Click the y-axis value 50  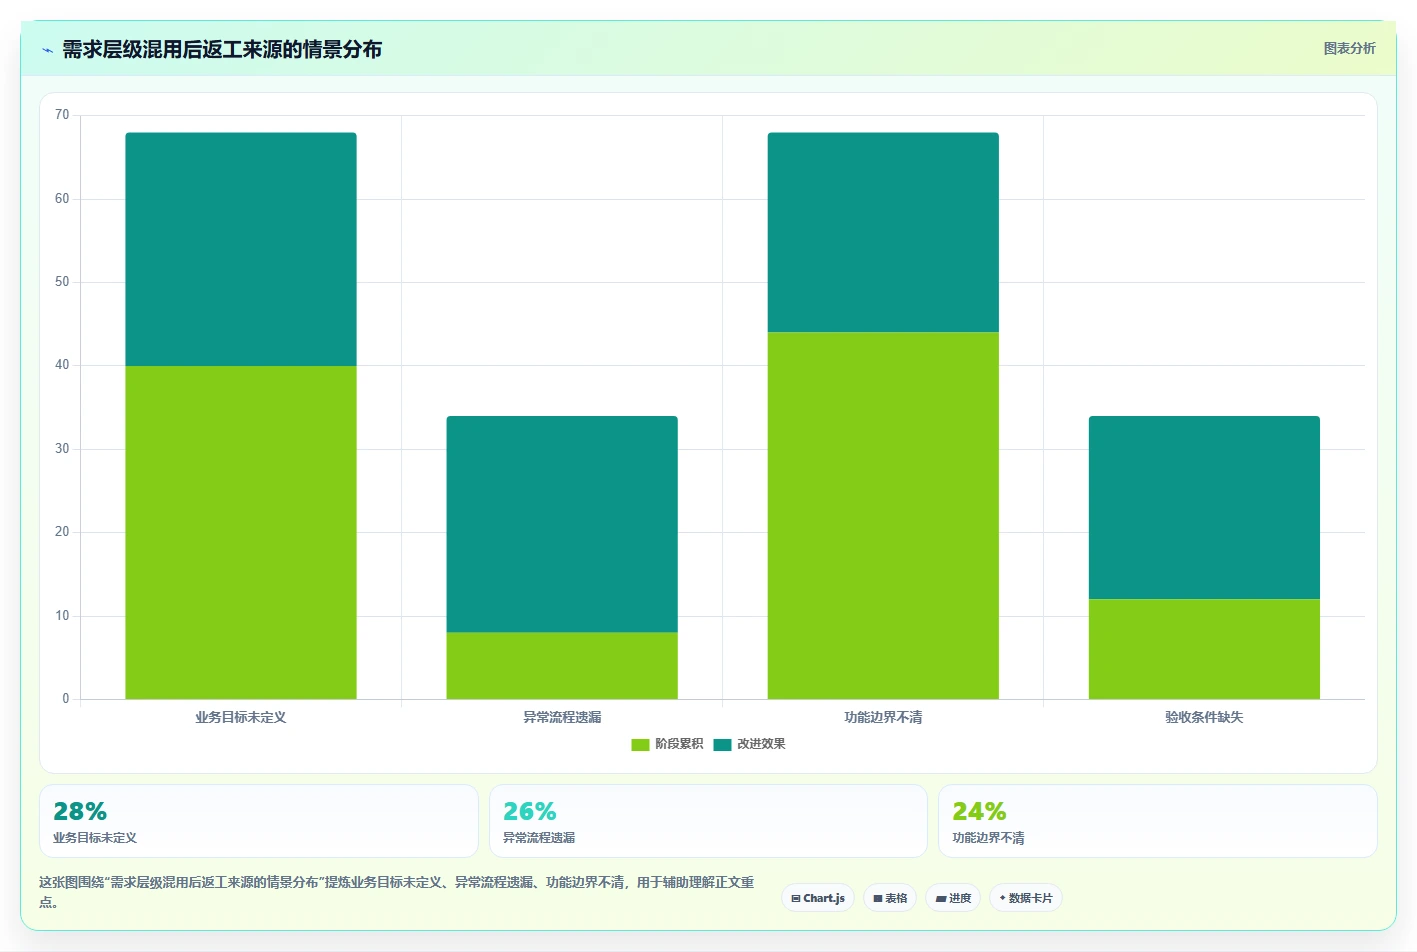pyautogui.click(x=62, y=282)
